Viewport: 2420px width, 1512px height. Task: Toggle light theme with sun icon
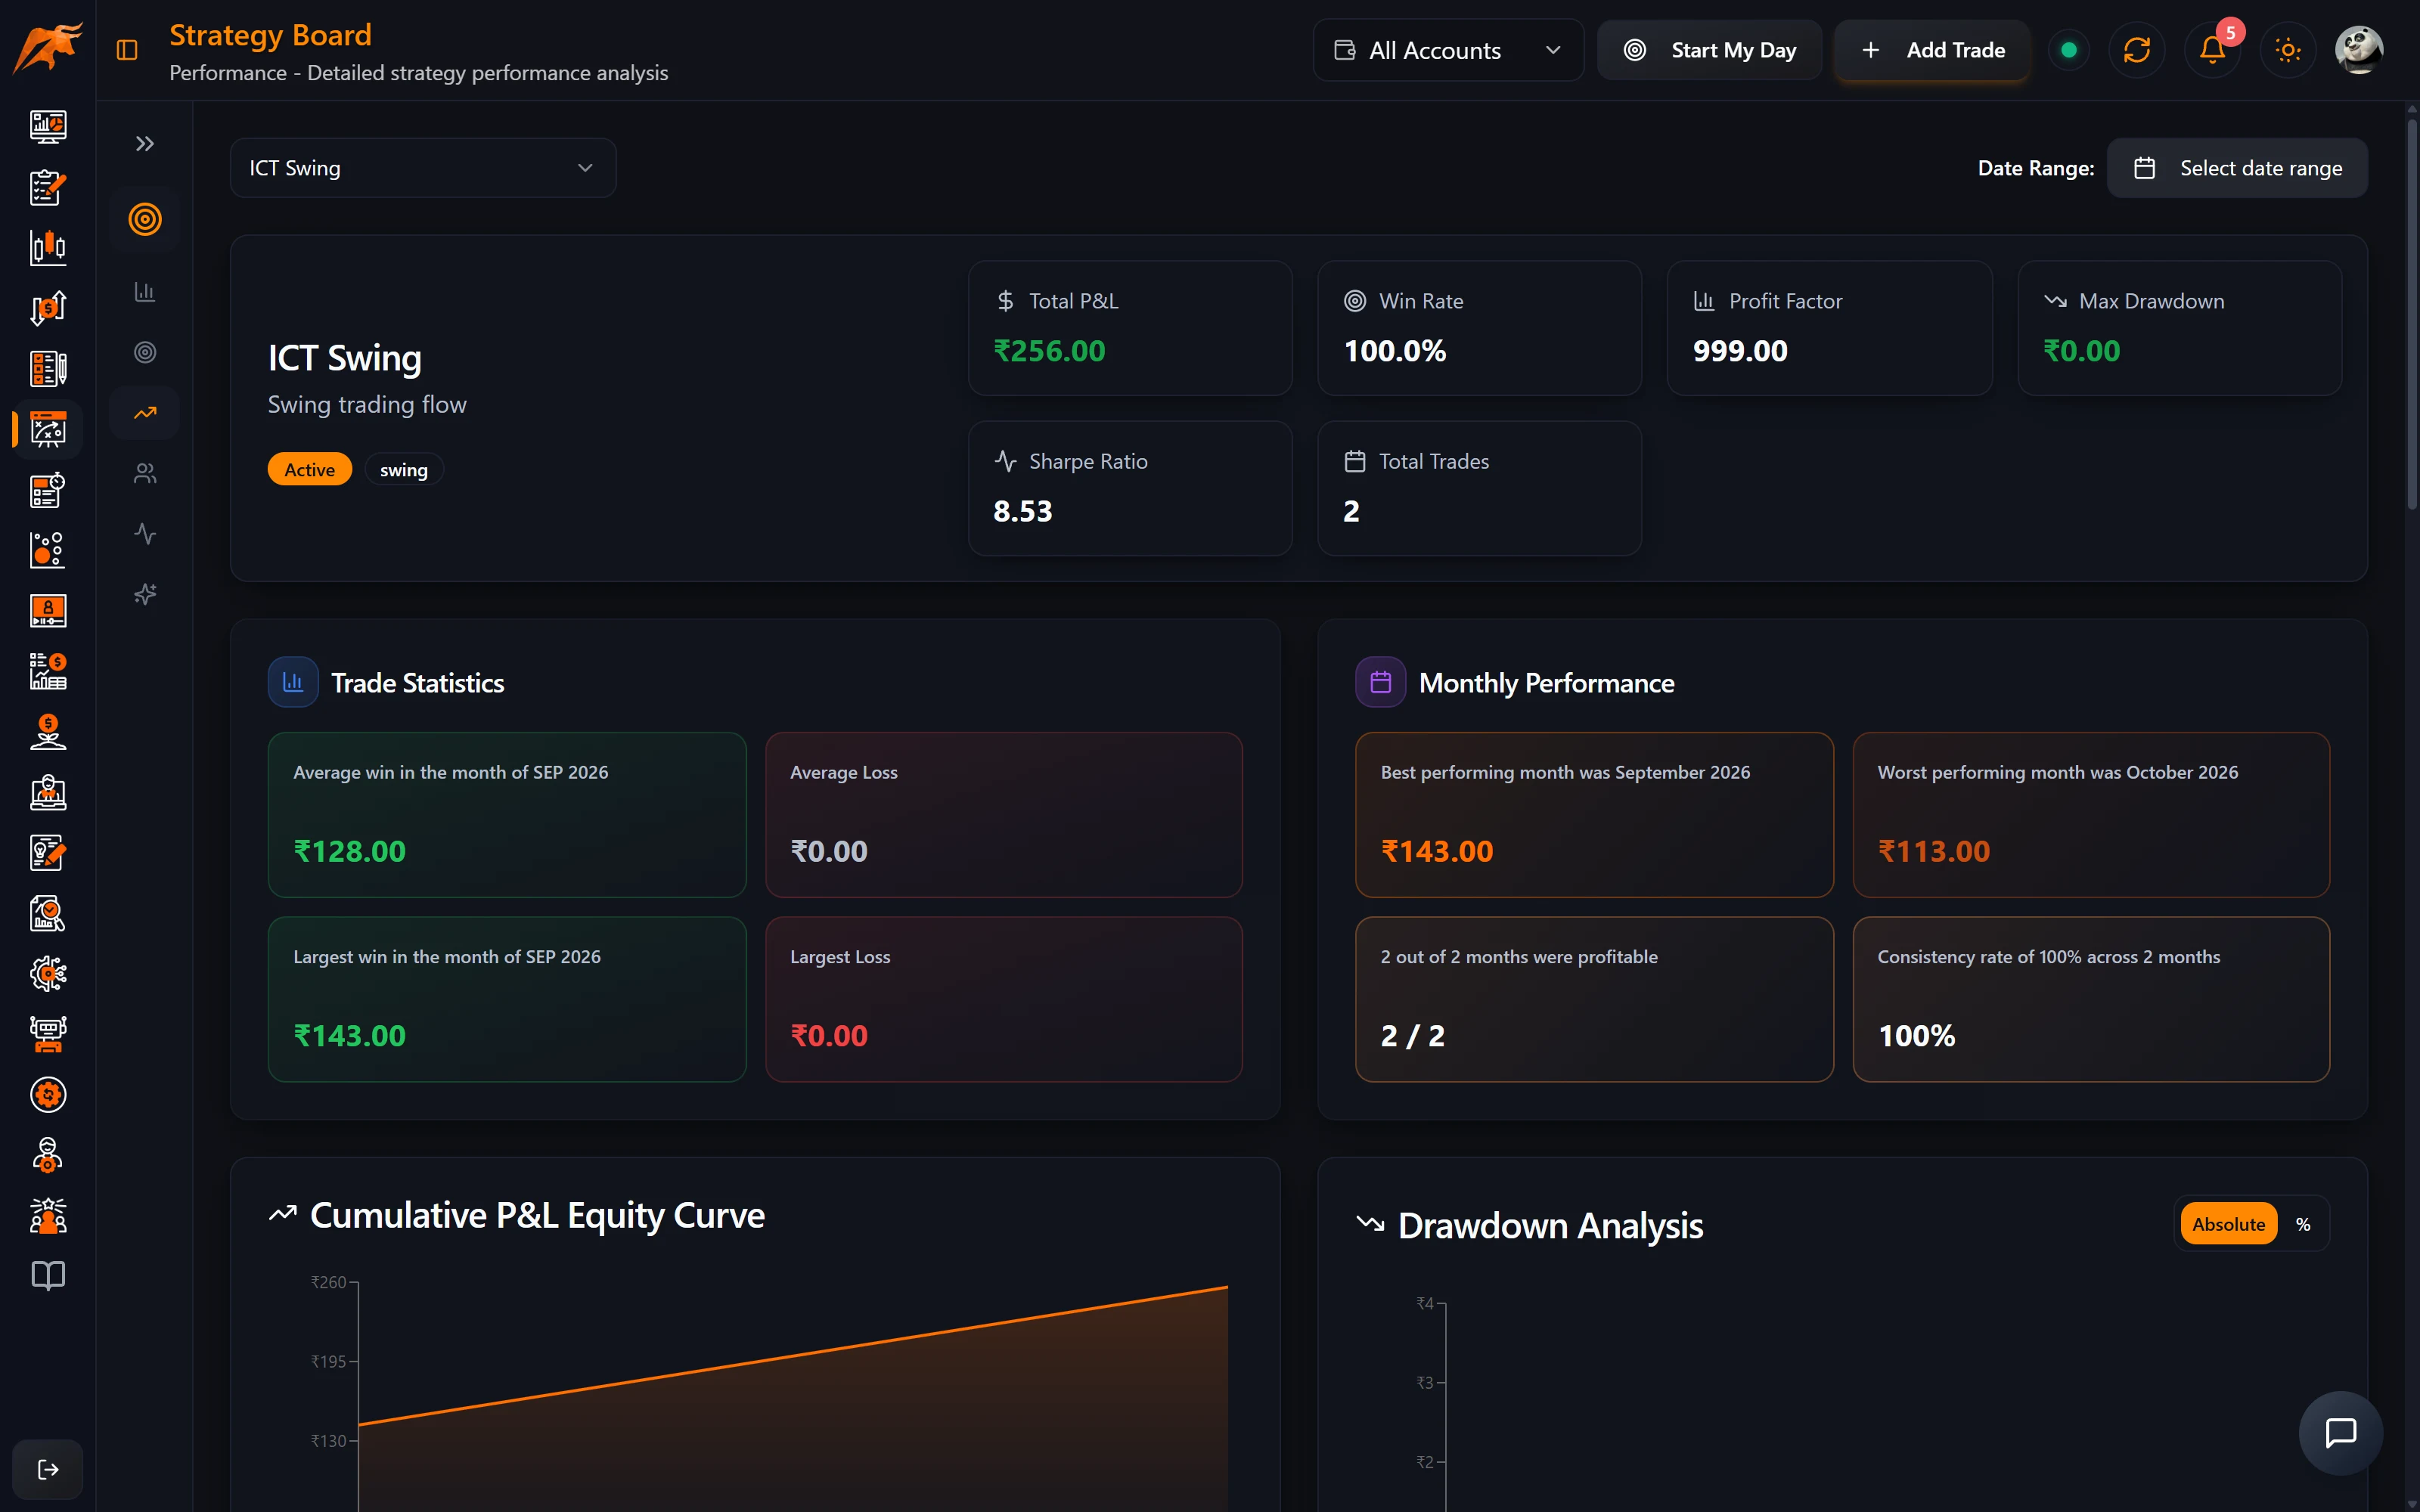pyautogui.click(x=2288, y=50)
